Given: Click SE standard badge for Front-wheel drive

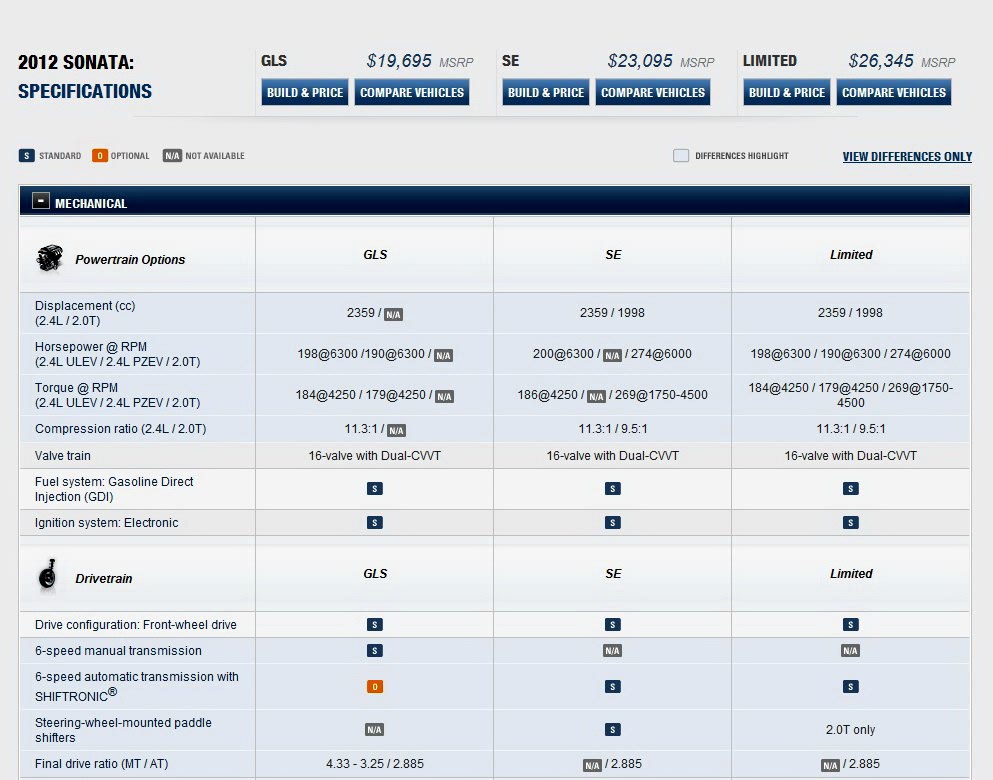Looking at the screenshot, I should 612,625.
